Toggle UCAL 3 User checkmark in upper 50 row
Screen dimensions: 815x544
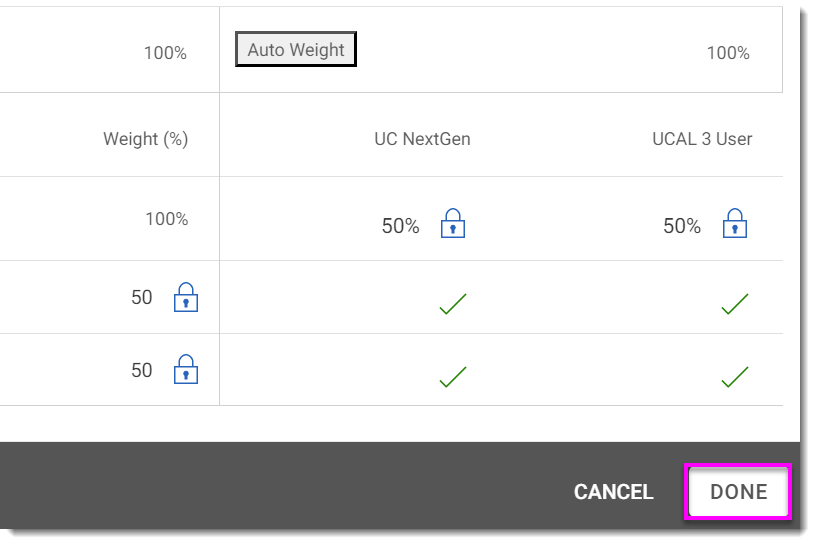(x=735, y=304)
